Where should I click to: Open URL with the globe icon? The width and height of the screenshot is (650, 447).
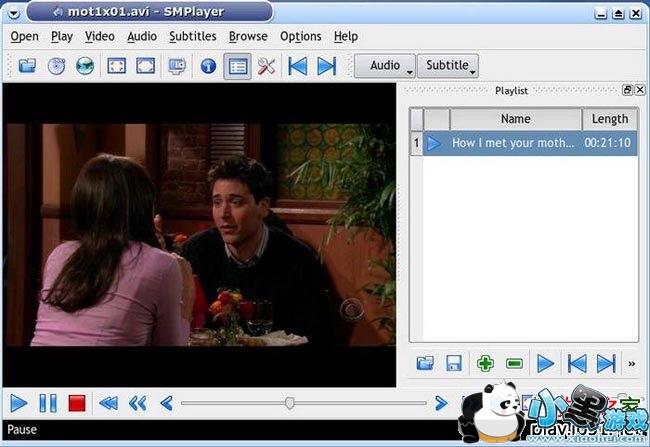[x=85, y=66]
